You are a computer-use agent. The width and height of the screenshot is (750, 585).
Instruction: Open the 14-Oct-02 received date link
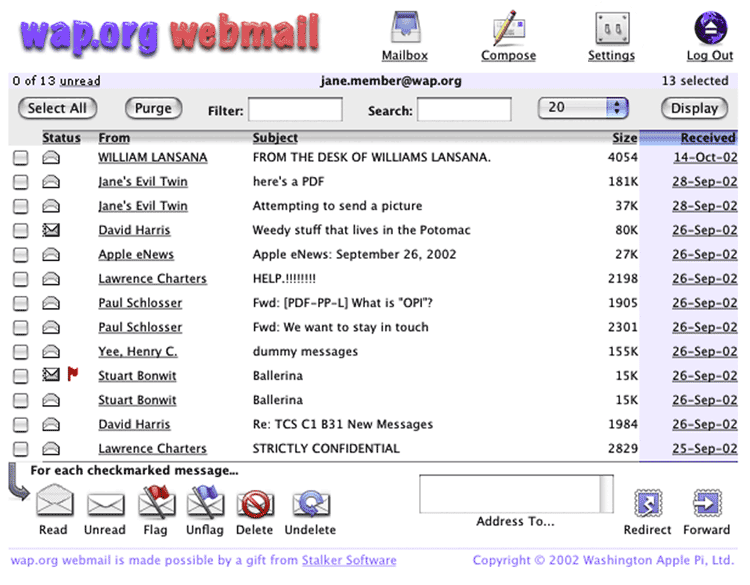point(706,157)
